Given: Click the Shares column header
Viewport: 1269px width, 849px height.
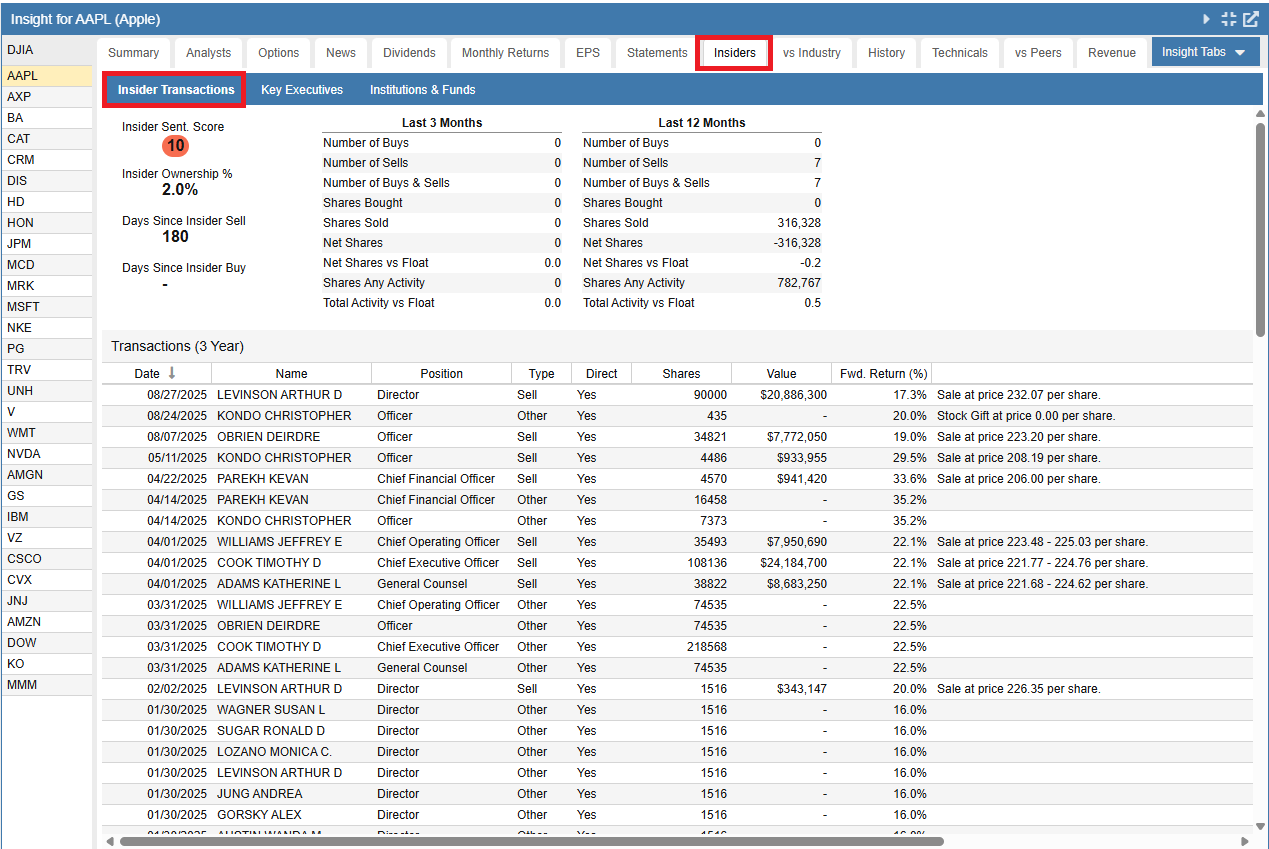Looking at the screenshot, I should (681, 374).
